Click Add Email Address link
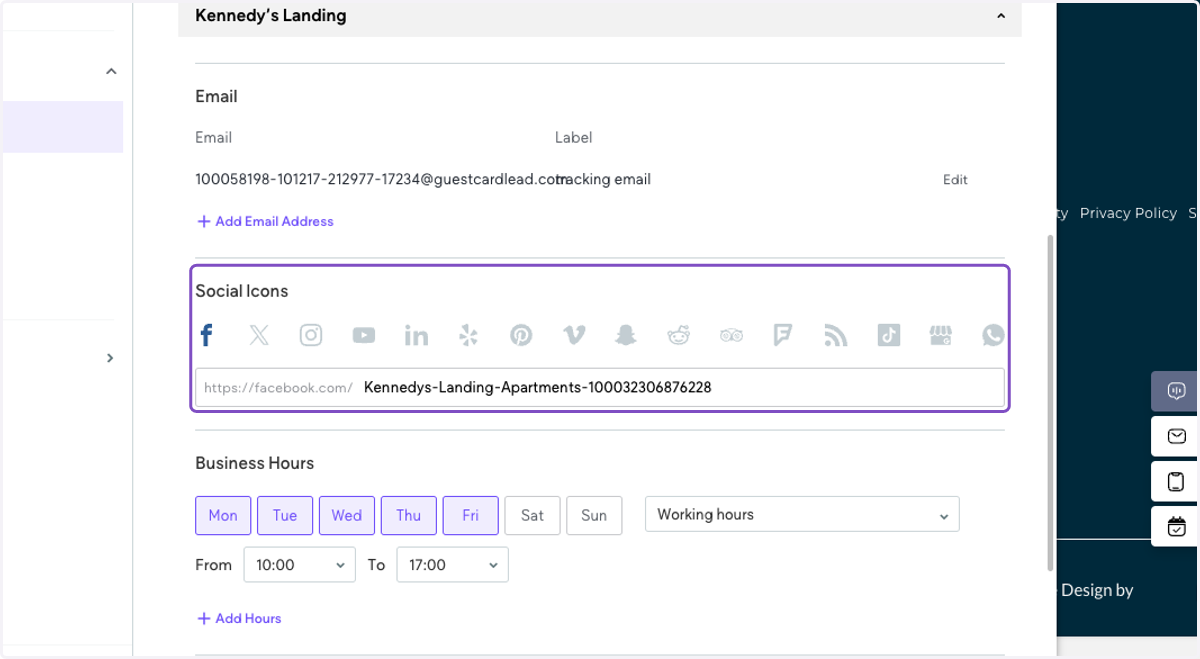Viewport: 1200px width, 659px height. [x=265, y=221]
